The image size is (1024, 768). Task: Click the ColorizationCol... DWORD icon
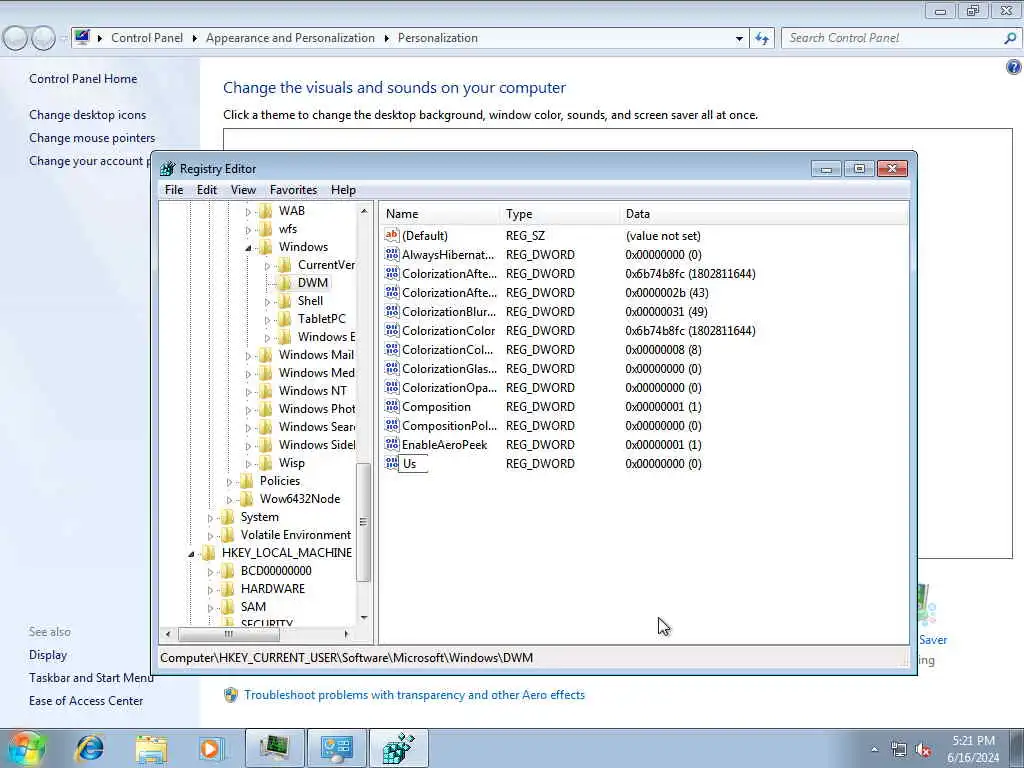[392, 349]
